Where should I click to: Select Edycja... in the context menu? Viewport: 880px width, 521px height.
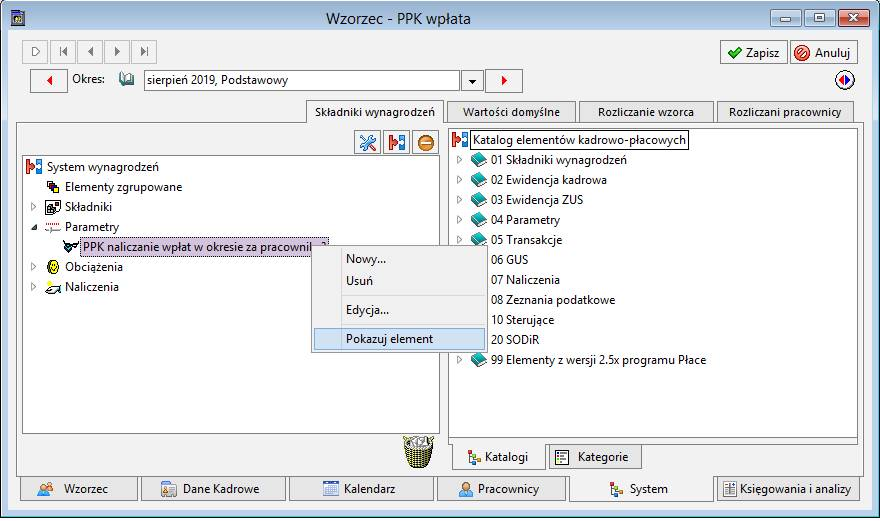pyautogui.click(x=367, y=310)
